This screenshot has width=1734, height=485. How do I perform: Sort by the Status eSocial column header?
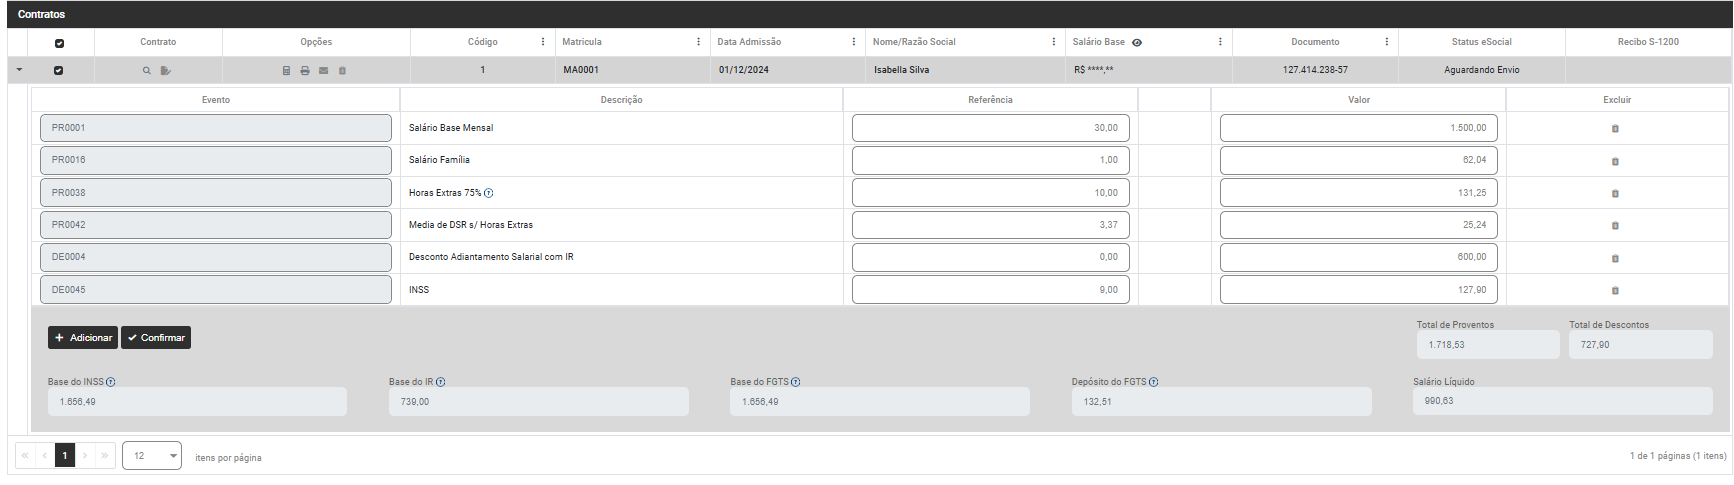pyautogui.click(x=1481, y=42)
